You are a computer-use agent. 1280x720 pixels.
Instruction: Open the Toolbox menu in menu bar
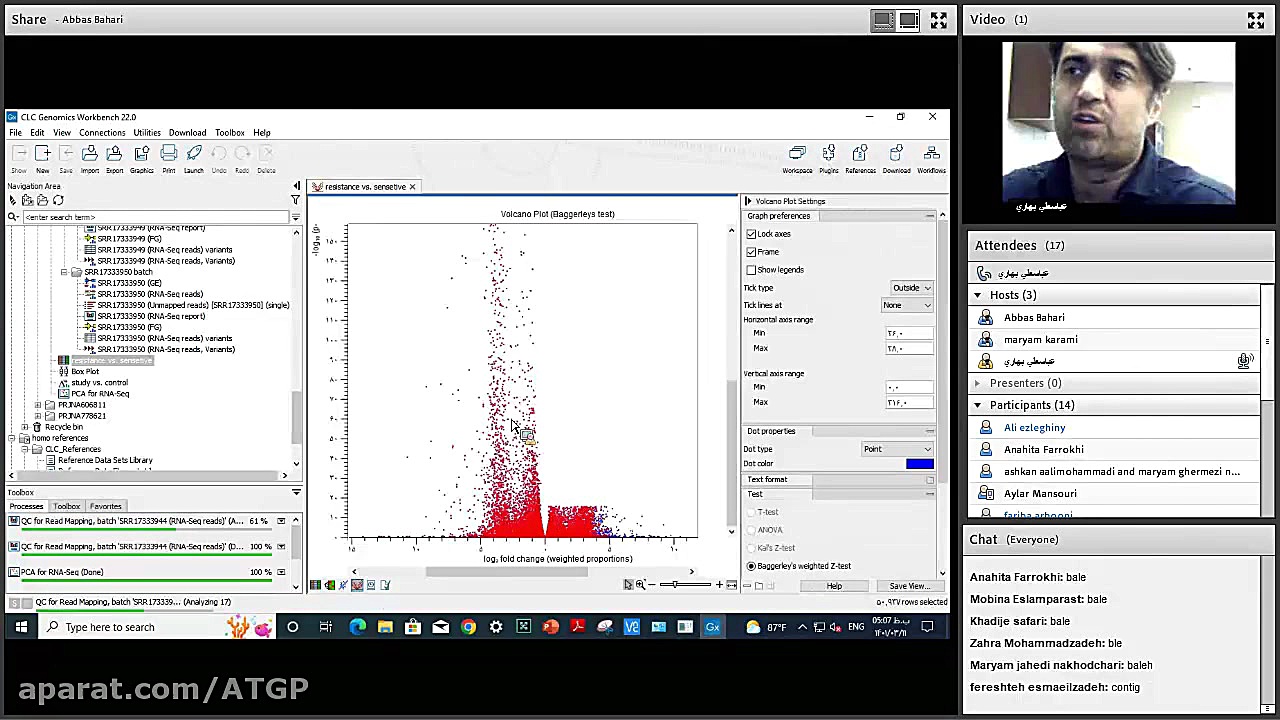pos(229,133)
